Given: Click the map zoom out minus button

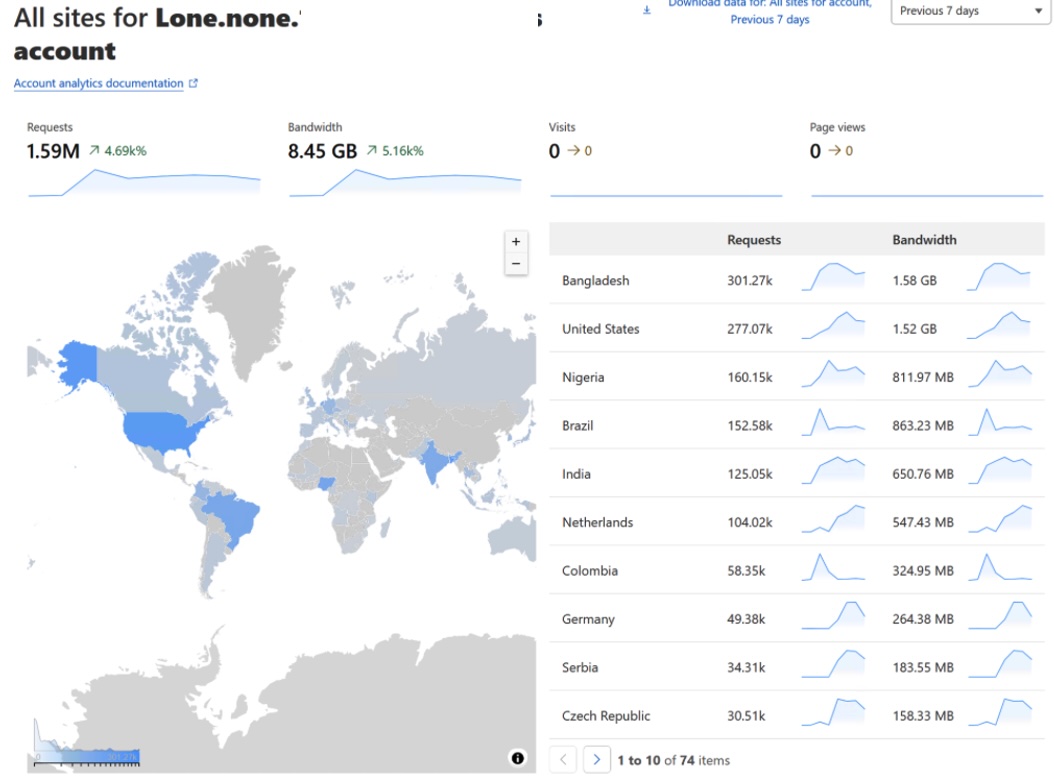Looking at the screenshot, I should [516, 264].
